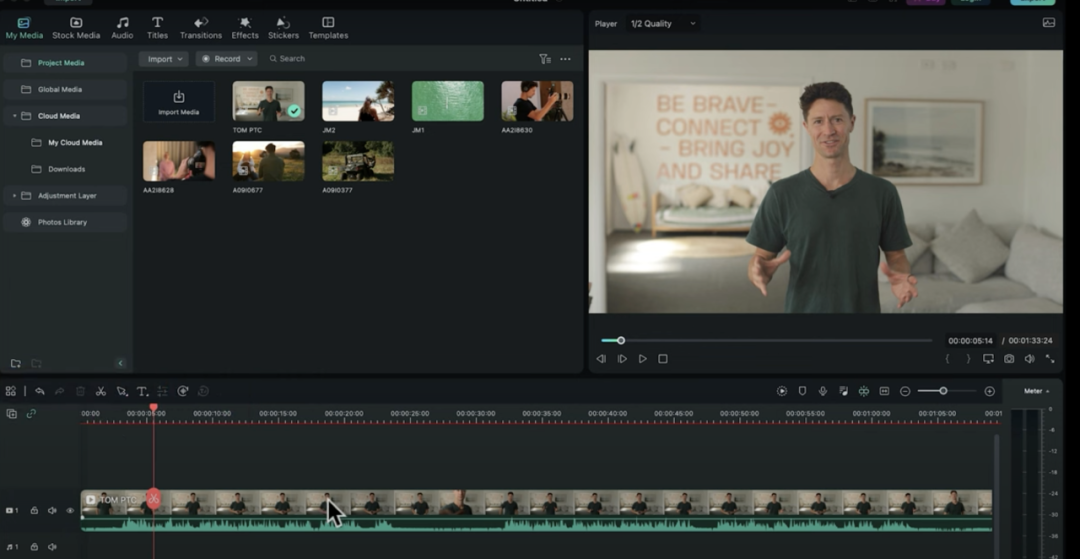
Task: Record voiceover using the microphone icon
Action: 822,391
